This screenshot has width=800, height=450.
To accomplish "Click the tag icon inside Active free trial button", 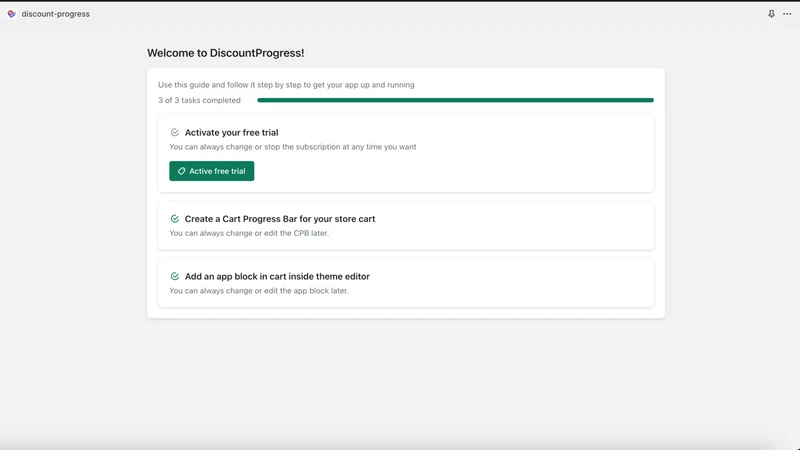I will pos(181,171).
